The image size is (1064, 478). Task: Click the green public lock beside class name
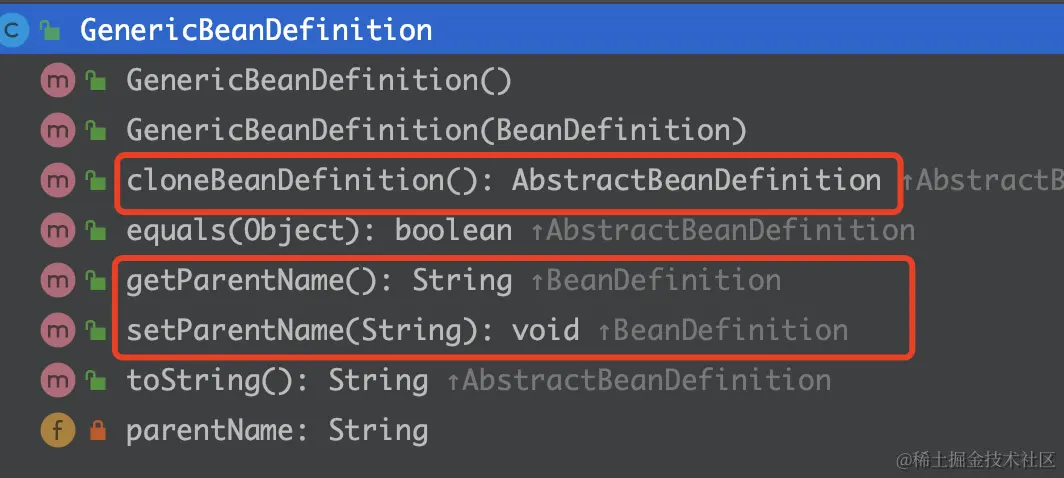50,30
